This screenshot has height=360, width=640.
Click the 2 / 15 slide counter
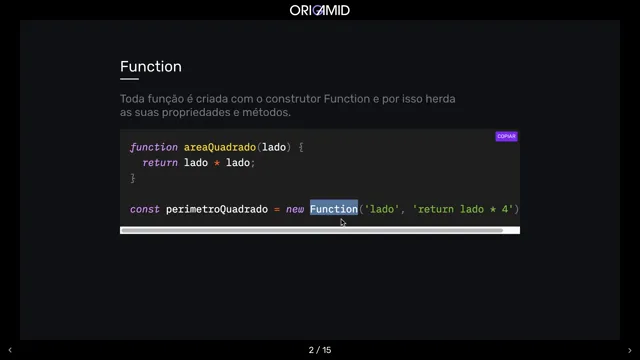(x=320, y=350)
